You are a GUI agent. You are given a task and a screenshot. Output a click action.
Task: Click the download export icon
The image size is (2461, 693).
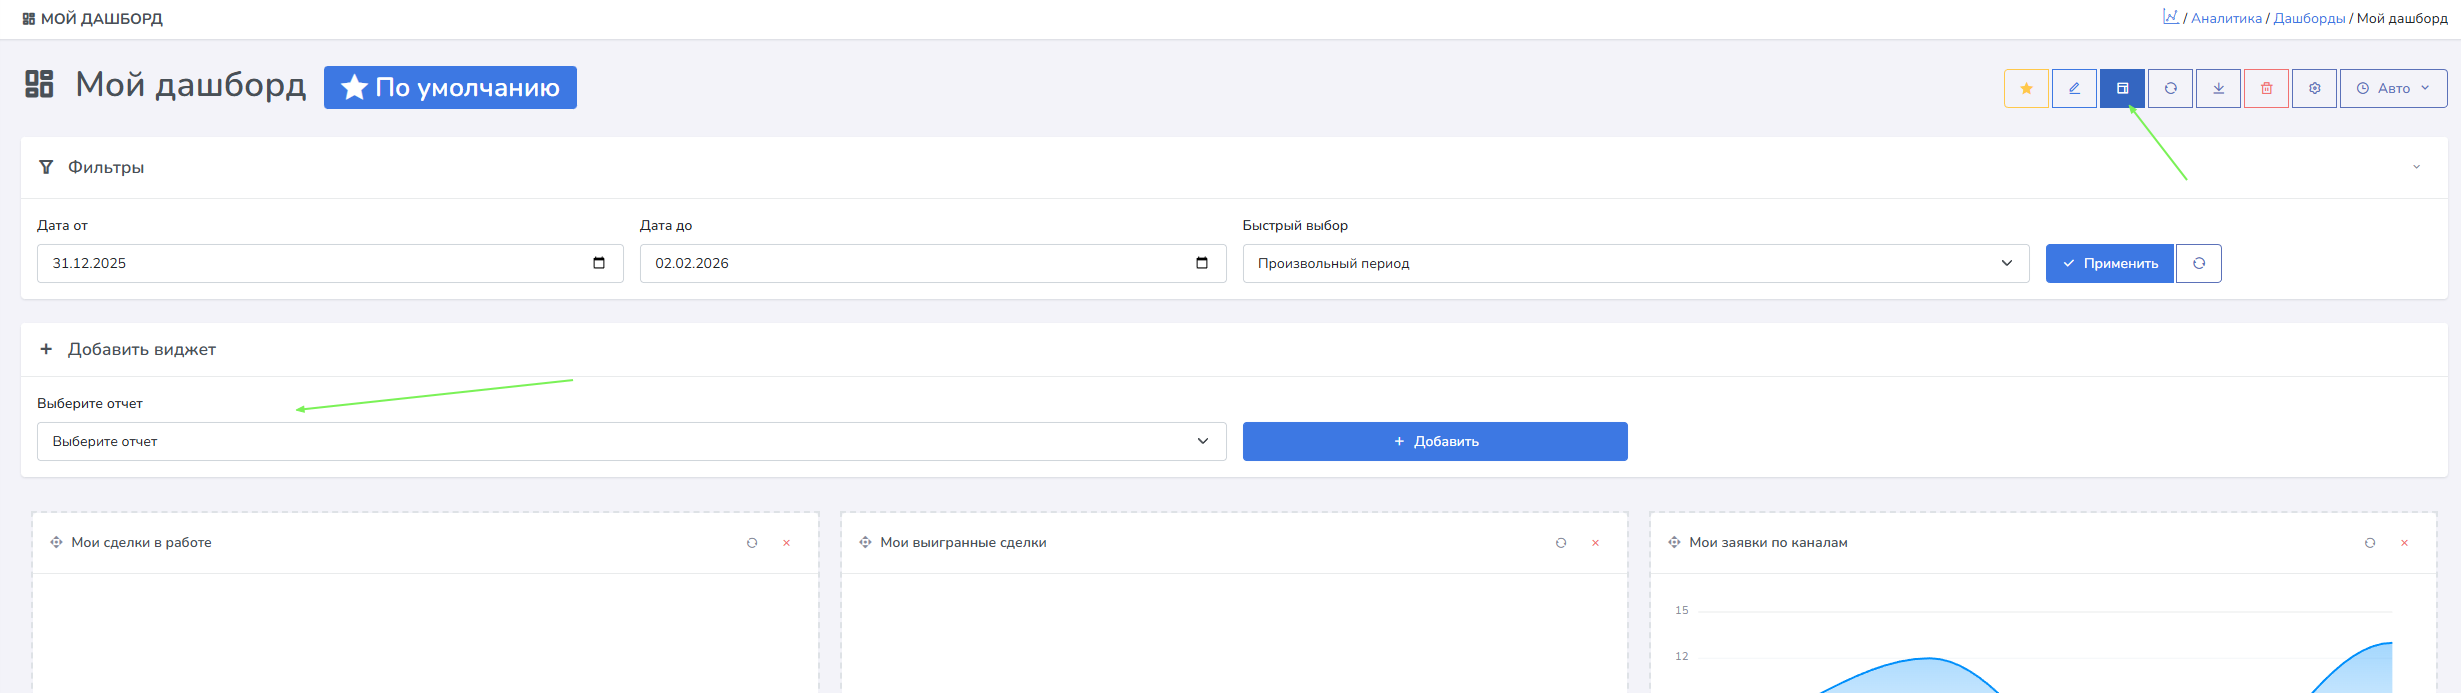point(2218,89)
